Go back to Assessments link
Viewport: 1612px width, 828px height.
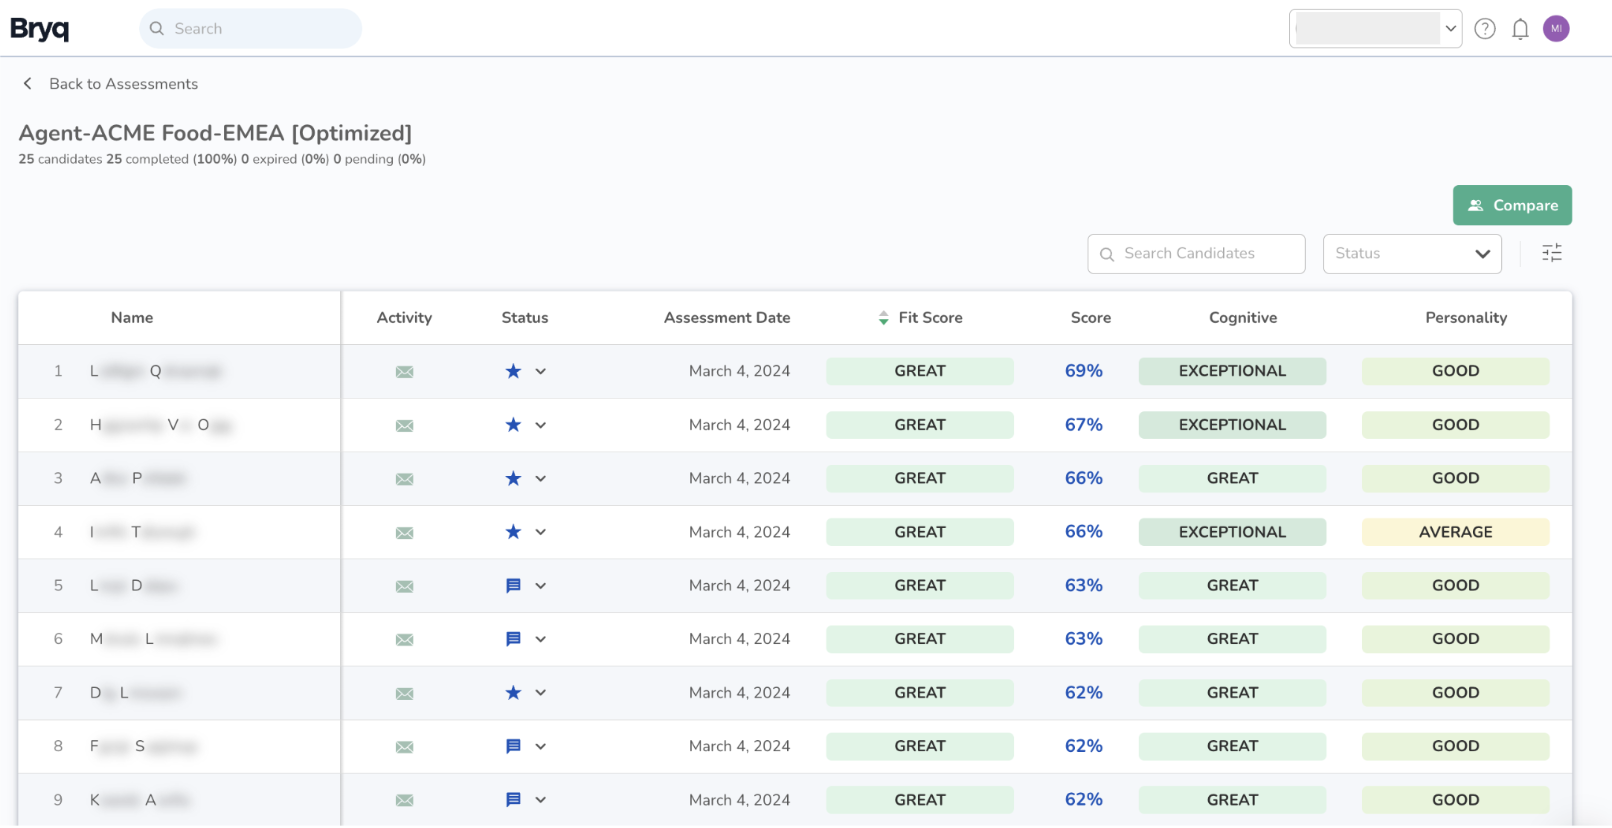tap(123, 84)
